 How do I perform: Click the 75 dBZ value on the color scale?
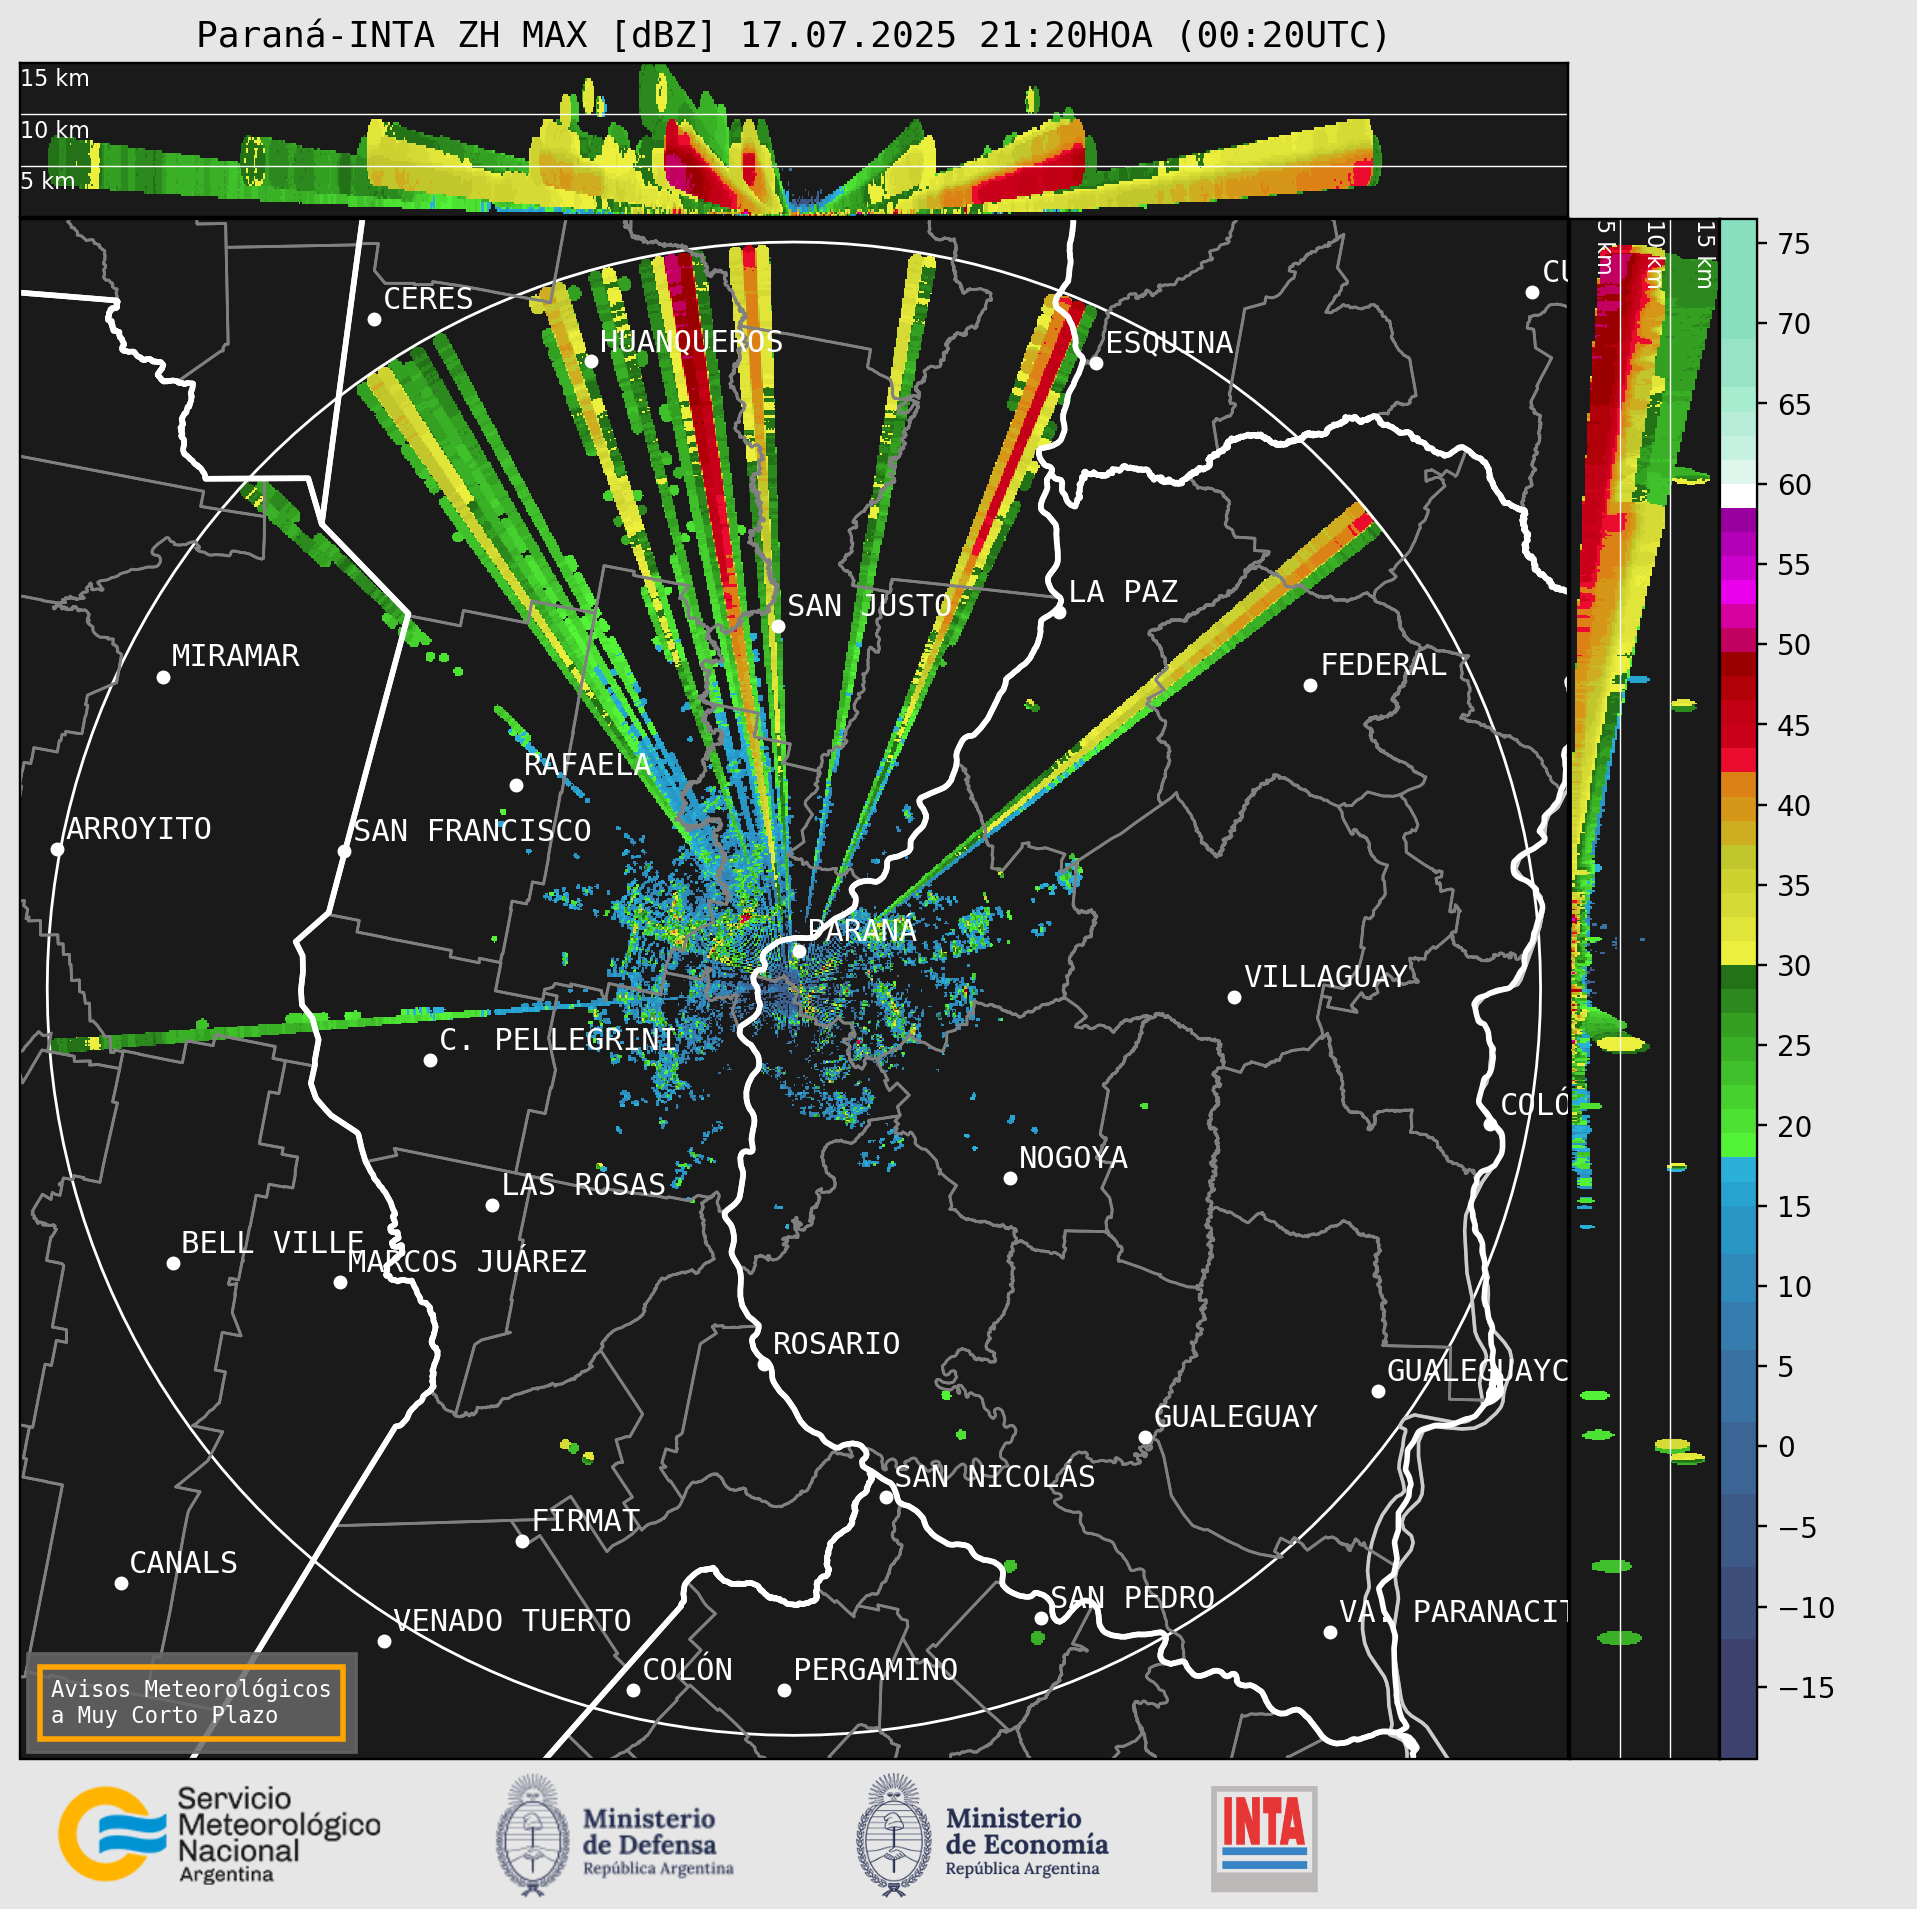[x=1794, y=244]
